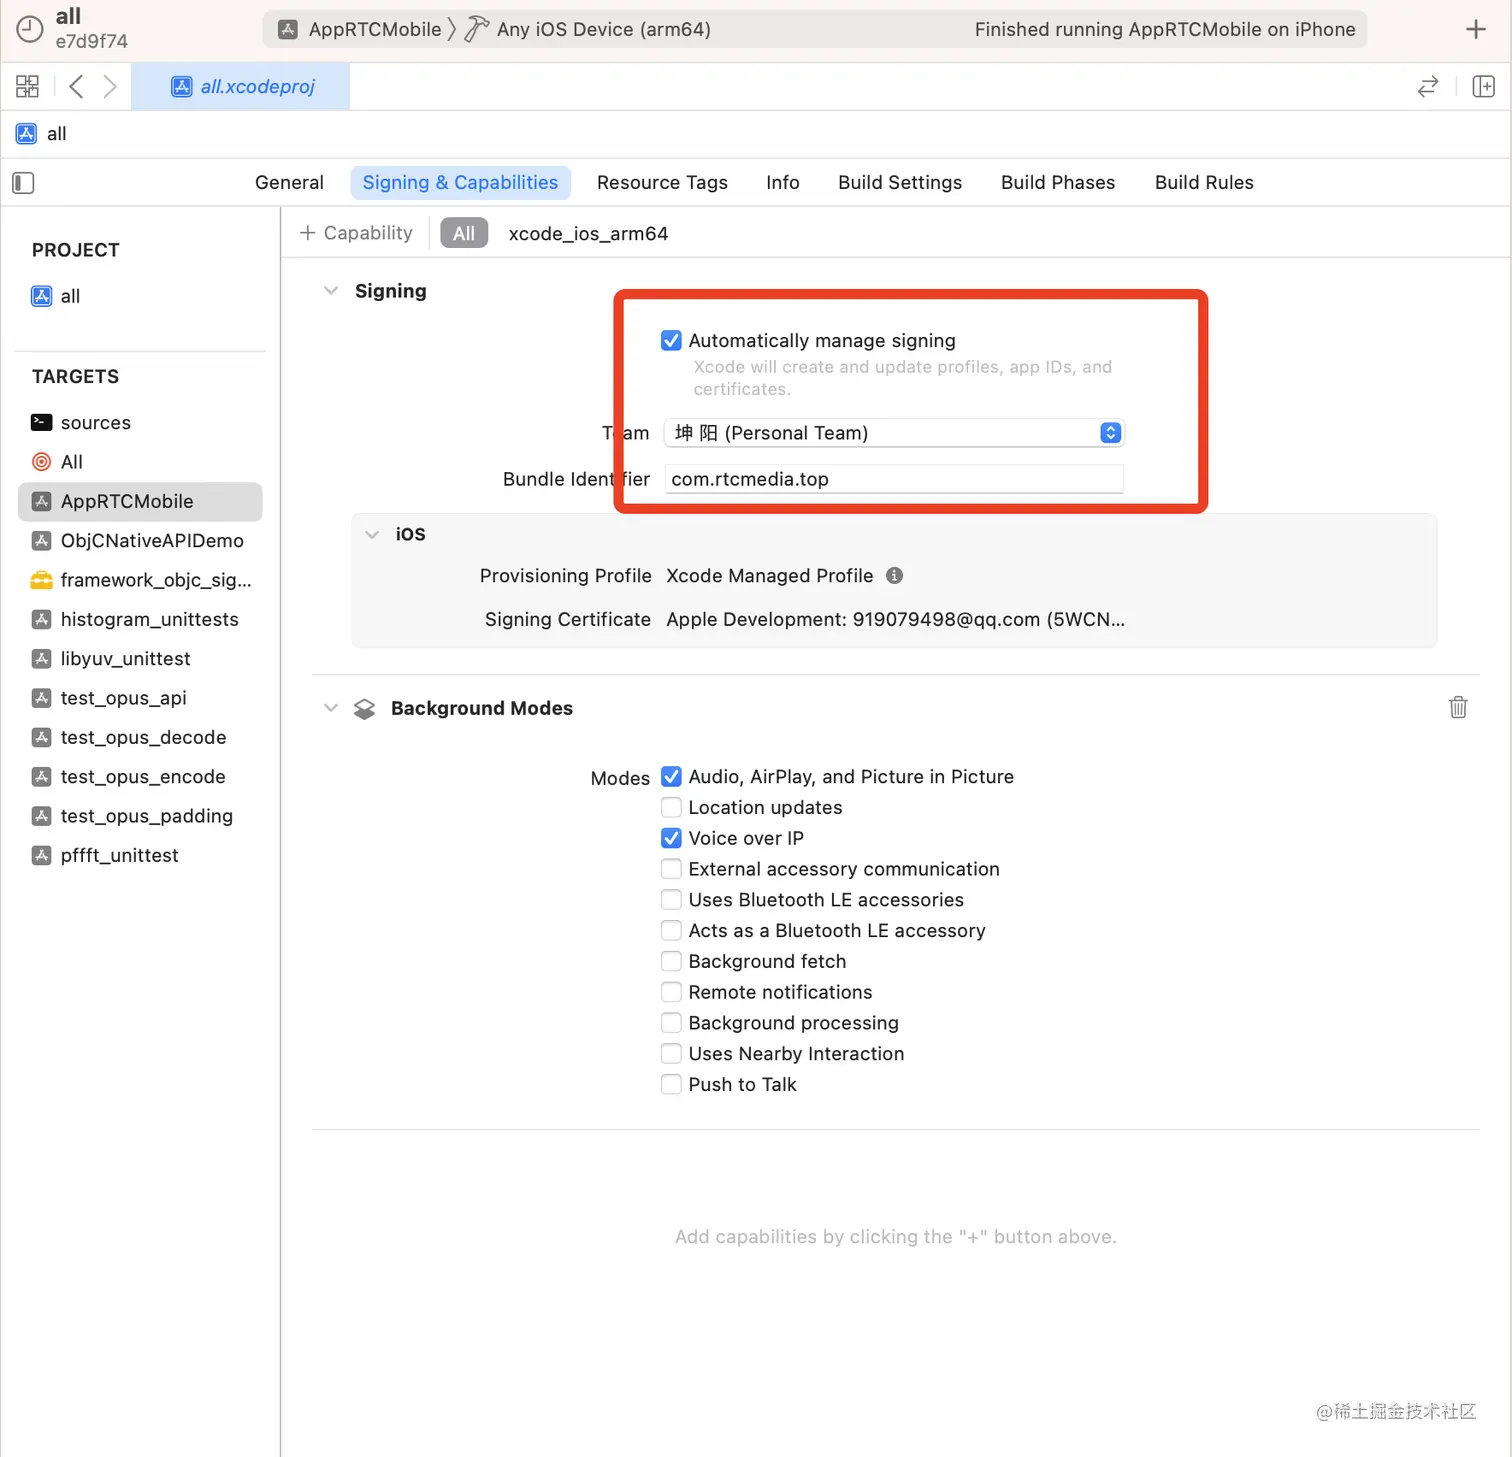Uncheck Voice over IP mode
This screenshot has height=1457, width=1512.
pos(671,838)
